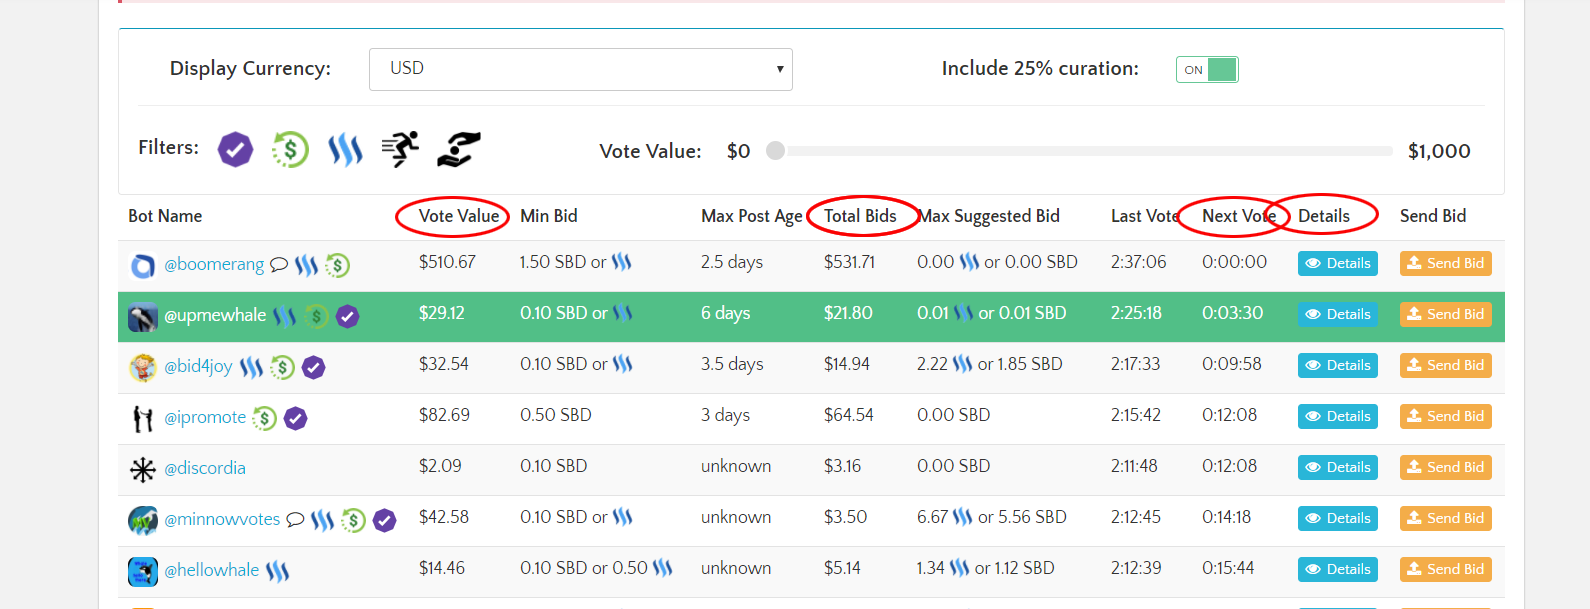This screenshot has height=609, width=1590.
Task: Click the verified badge next to @ipromote
Action: (x=295, y=418)
